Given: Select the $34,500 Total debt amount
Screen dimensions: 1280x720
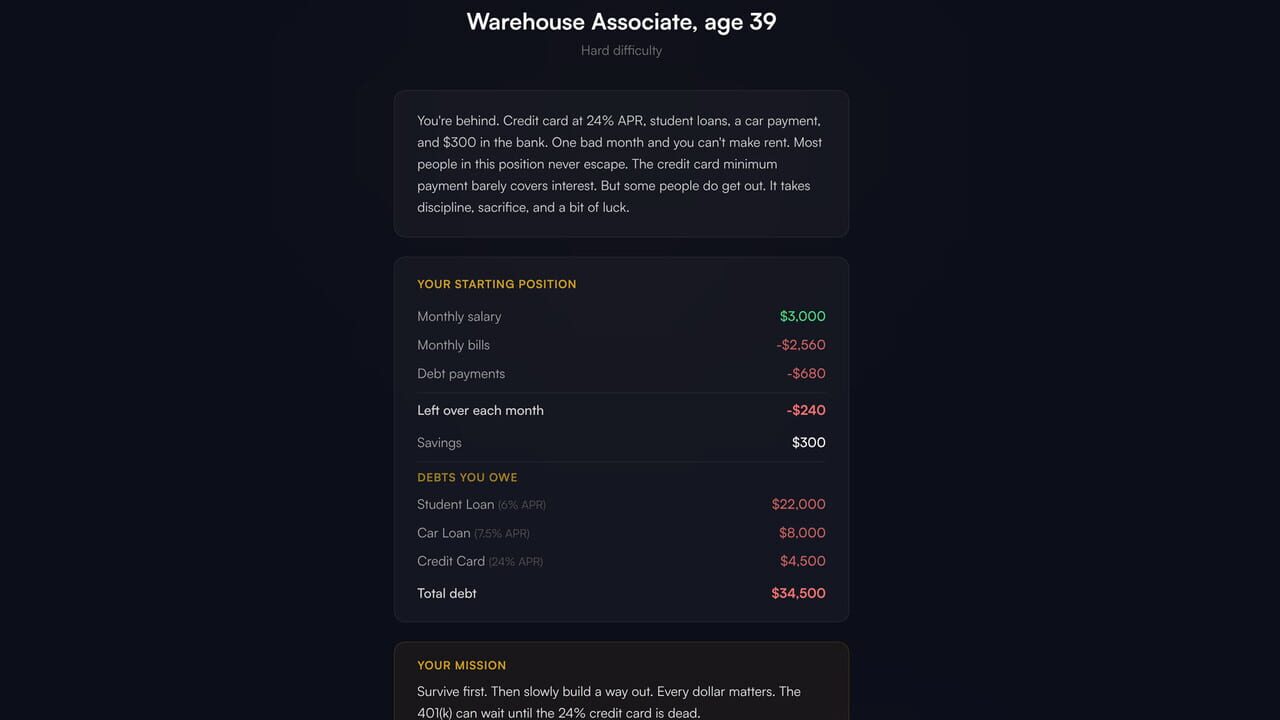Looking at the screenshot, I should point(798,593).
